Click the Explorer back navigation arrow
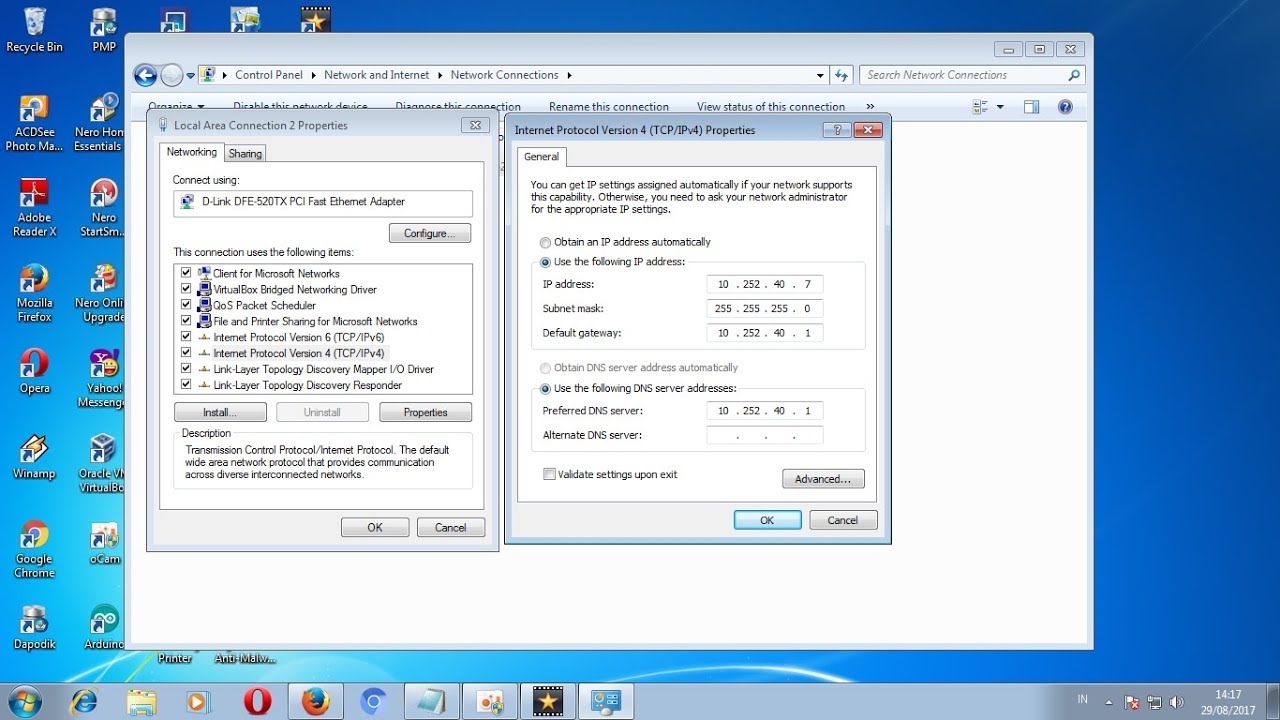Screen dimensions: 1280x720 pos(146,75)
